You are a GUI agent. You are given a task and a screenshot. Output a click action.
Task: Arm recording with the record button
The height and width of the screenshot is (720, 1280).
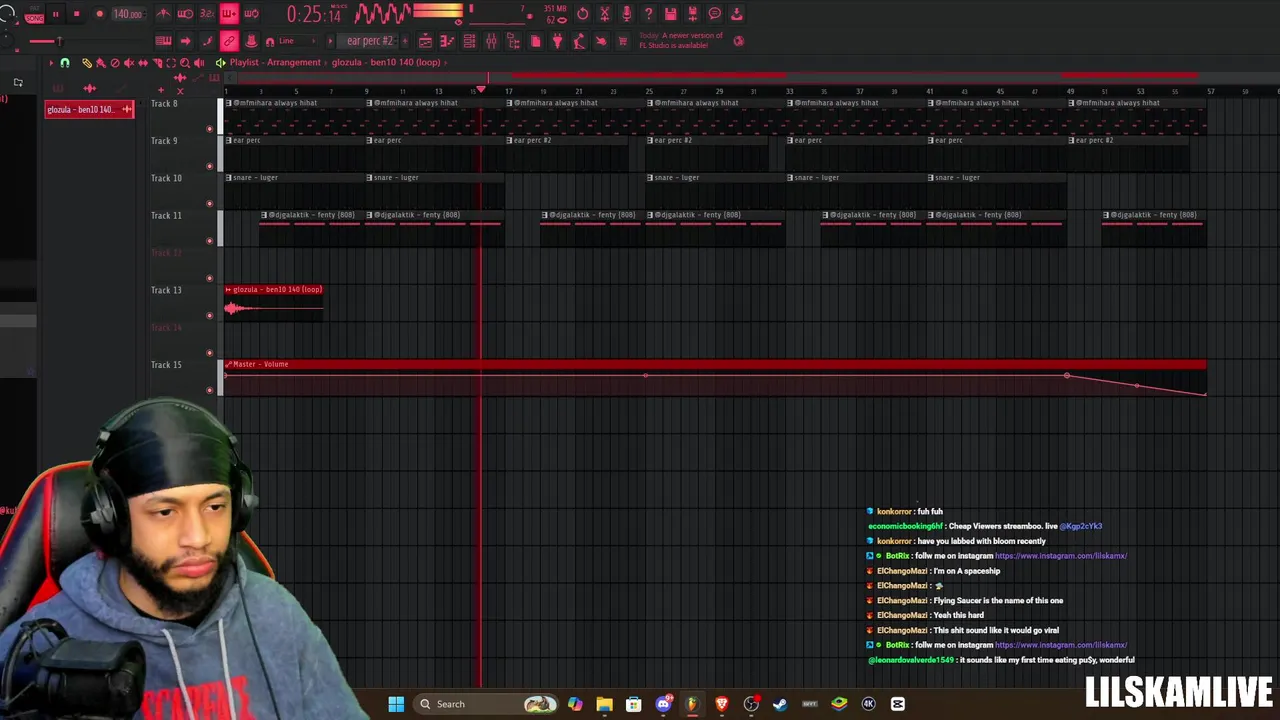(x=99, y=14)
